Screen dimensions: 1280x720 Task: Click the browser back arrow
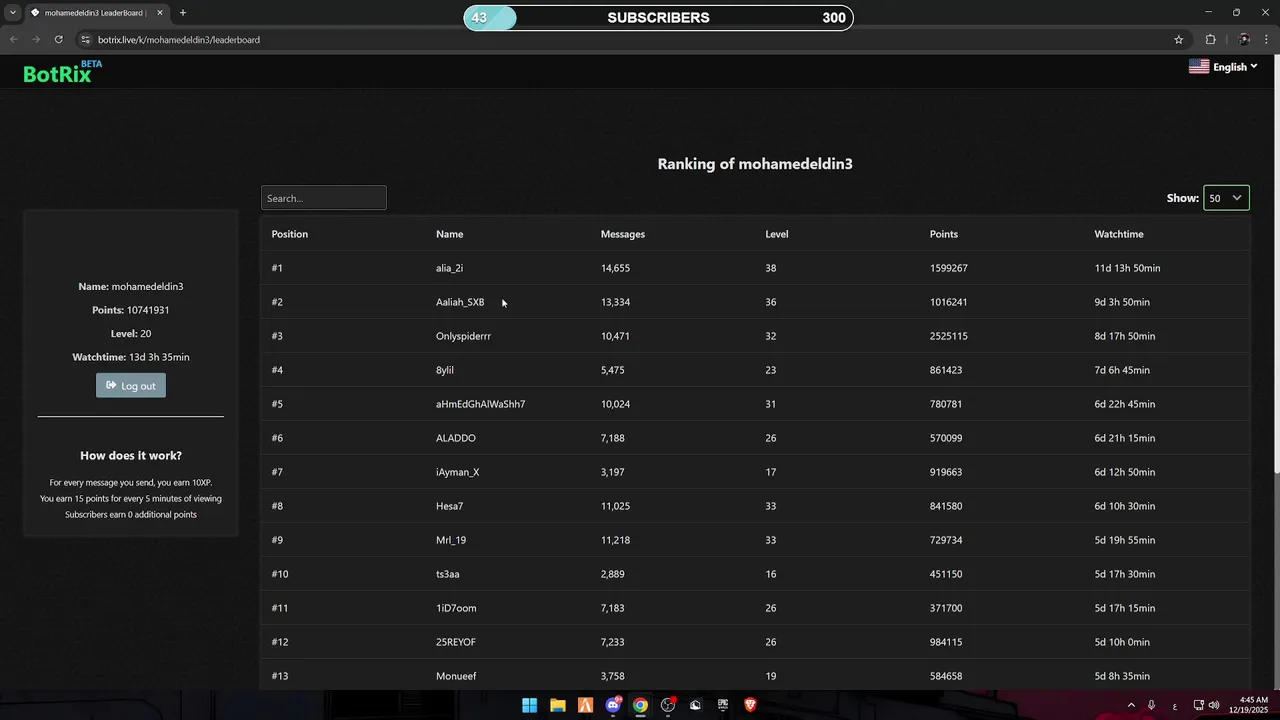coord(14,39)
